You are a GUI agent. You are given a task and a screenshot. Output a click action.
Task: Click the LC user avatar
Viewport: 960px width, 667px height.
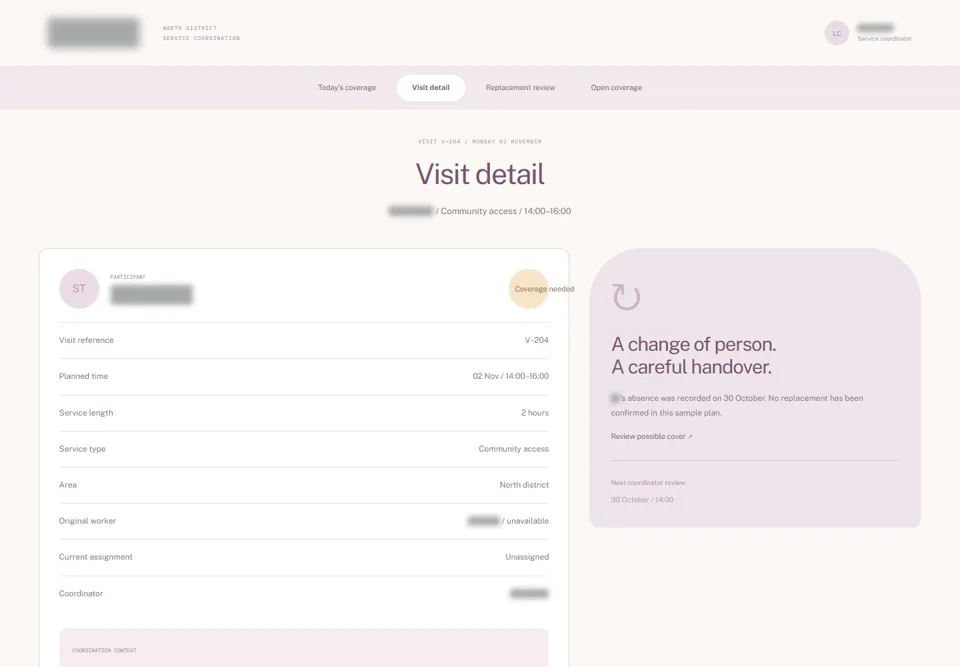click(836, 33)
